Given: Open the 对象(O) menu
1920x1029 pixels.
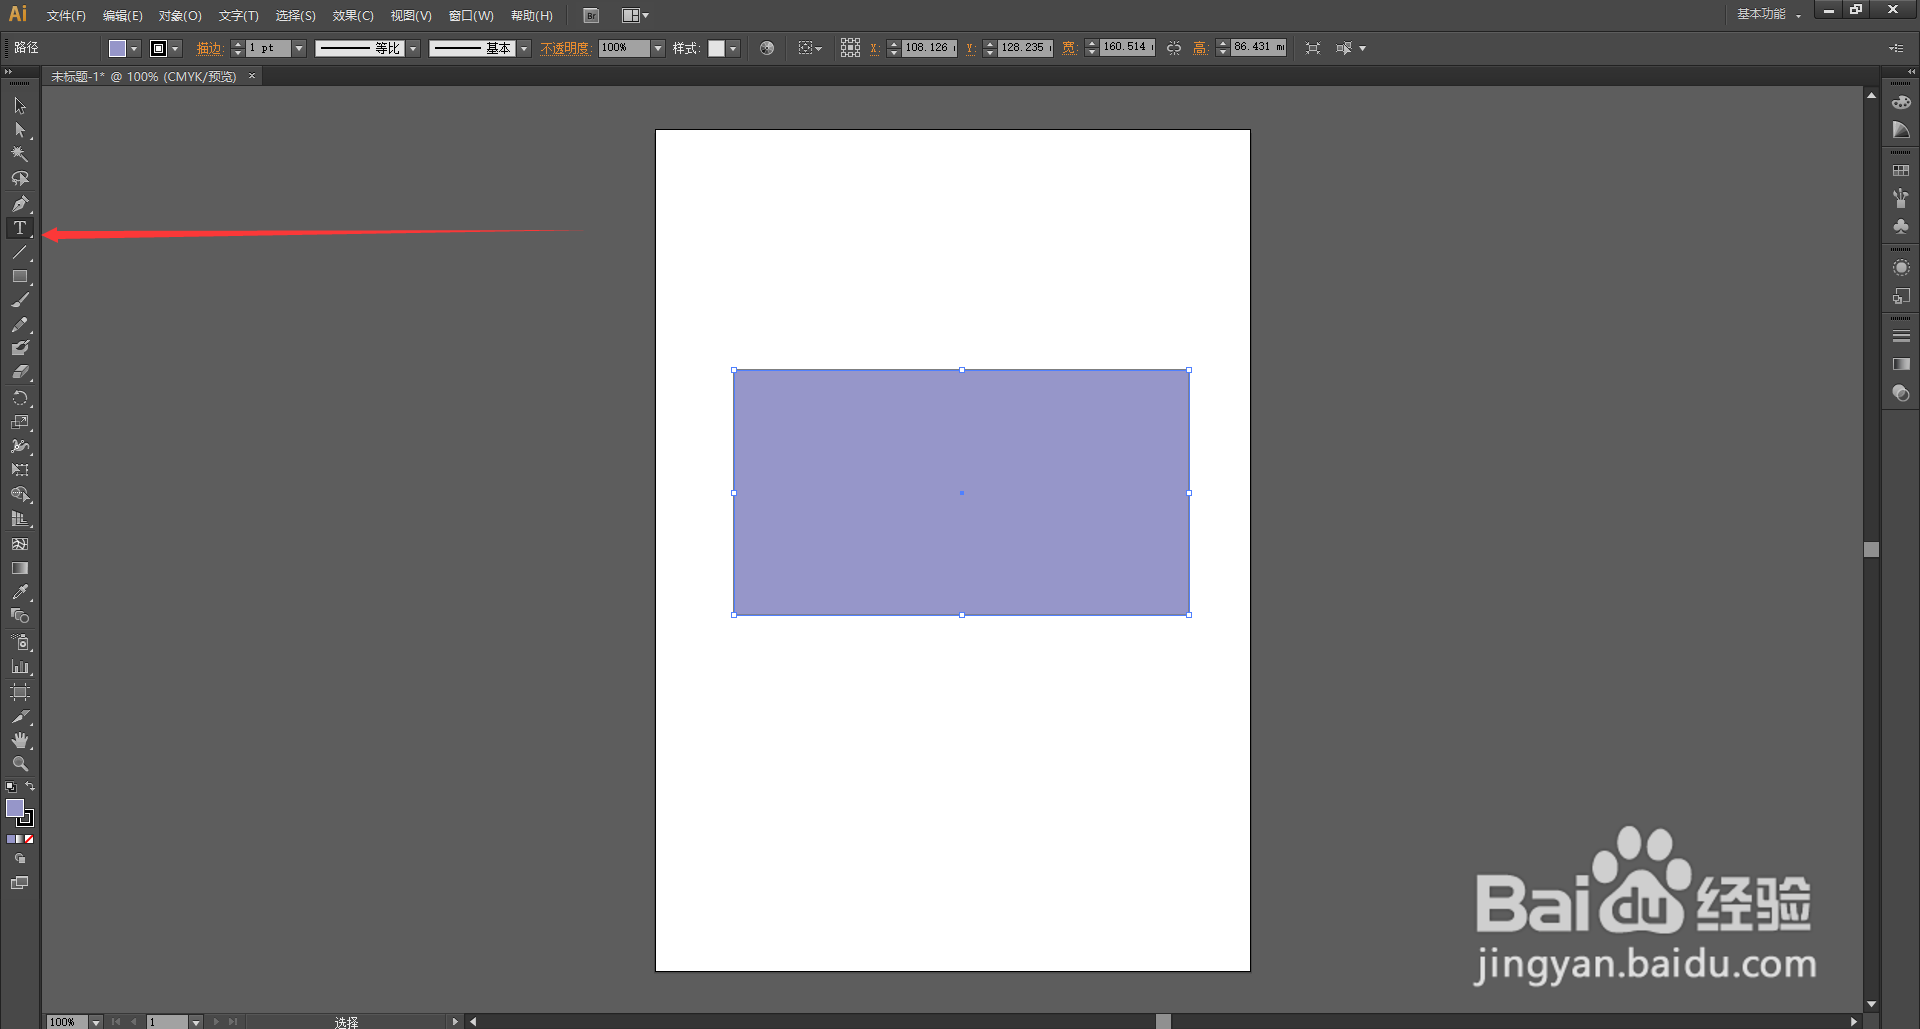Looking at the screenshot, I should 180,16.
